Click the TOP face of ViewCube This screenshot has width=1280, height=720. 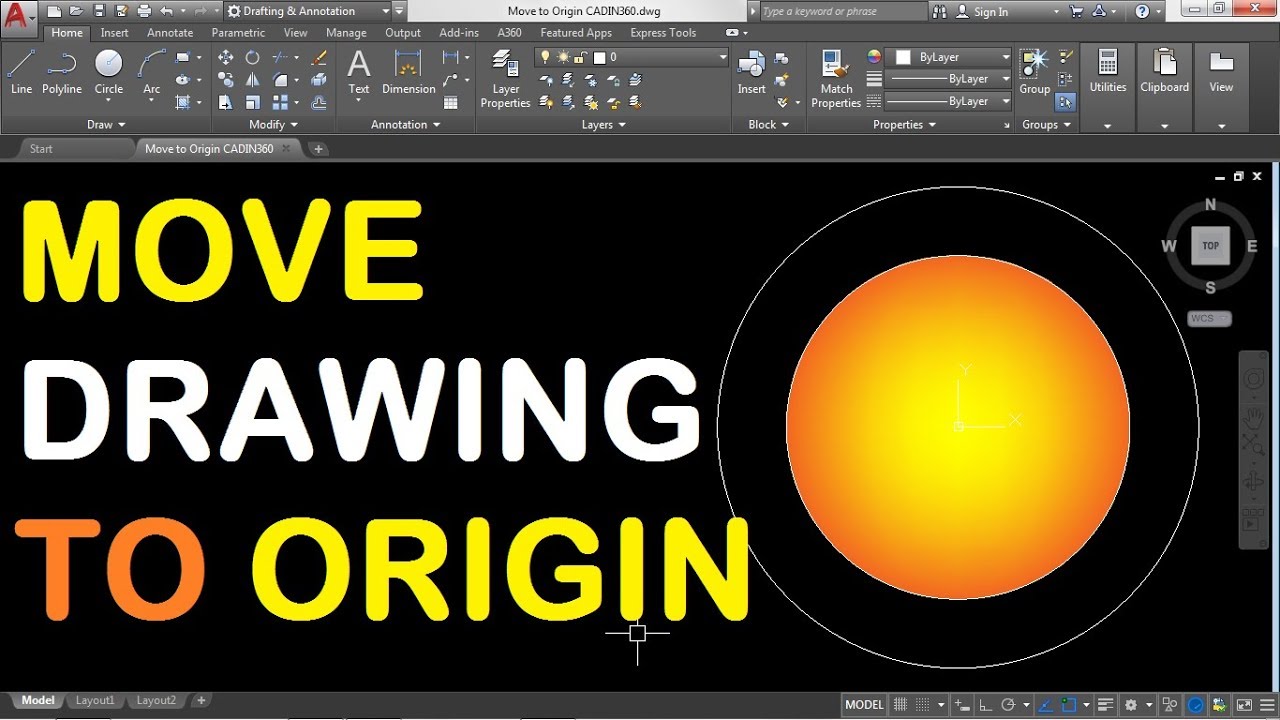tap(1210, 245)
